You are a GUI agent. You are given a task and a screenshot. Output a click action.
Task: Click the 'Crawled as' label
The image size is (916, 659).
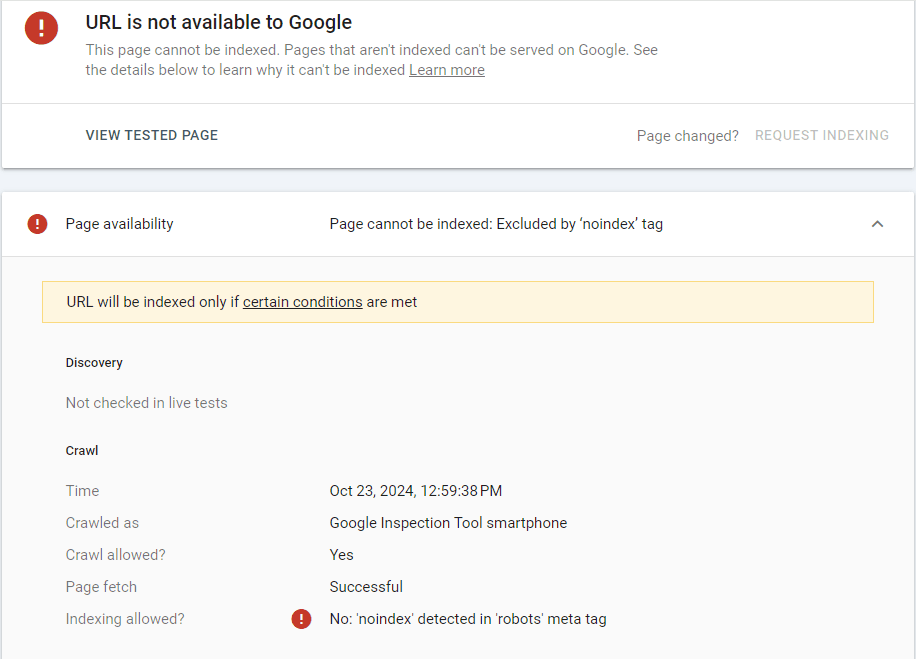(102, 523)
